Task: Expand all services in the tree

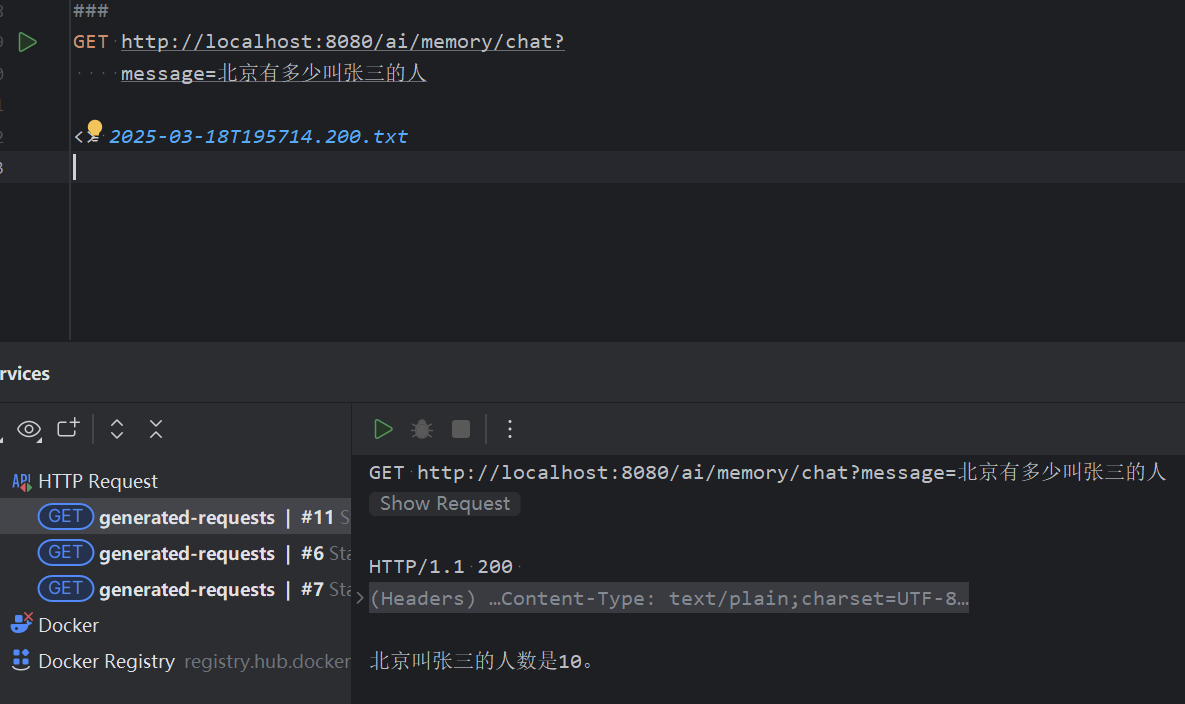Action: point(116,429)
